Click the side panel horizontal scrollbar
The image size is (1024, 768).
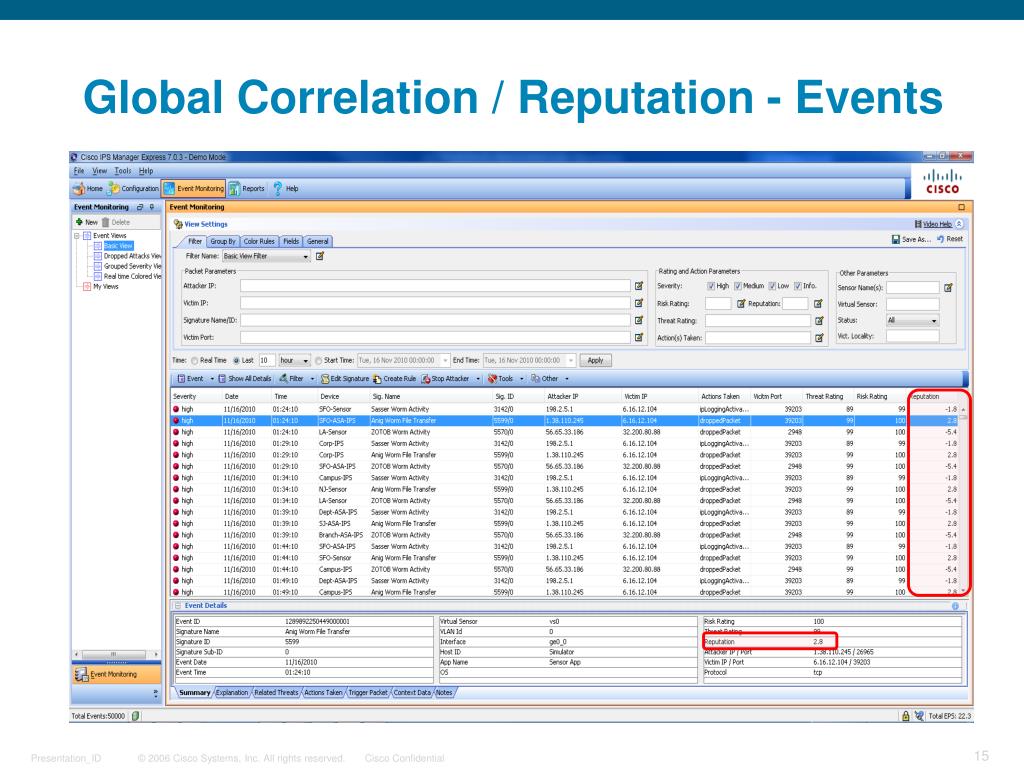click(116, 654)
